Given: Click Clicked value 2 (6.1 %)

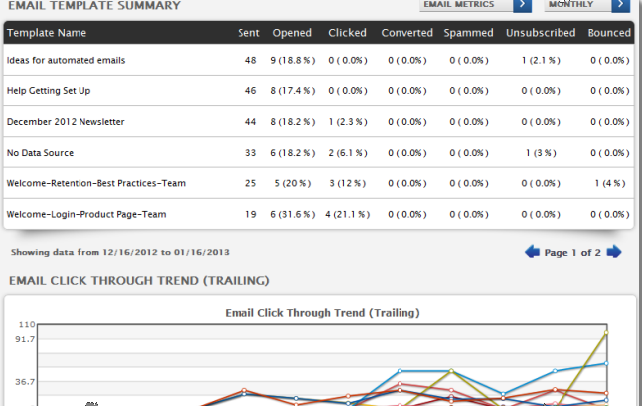Looking at the screenshot, I should pyautogui.click(x=348, y=153).
